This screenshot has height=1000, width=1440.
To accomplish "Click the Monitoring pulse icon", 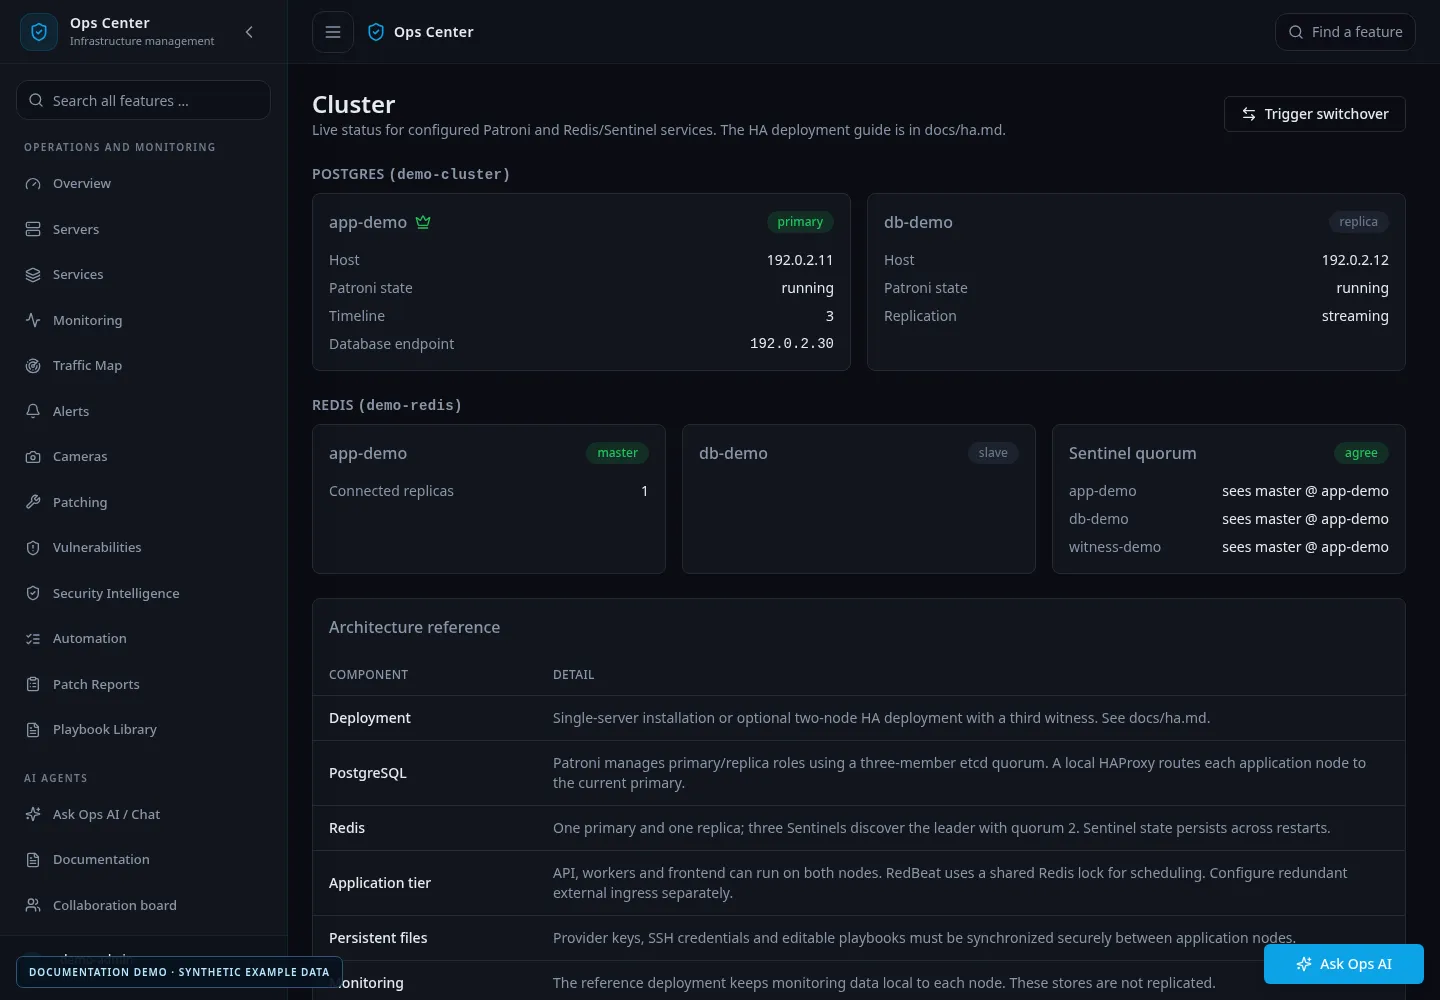I will coord(33,320).
